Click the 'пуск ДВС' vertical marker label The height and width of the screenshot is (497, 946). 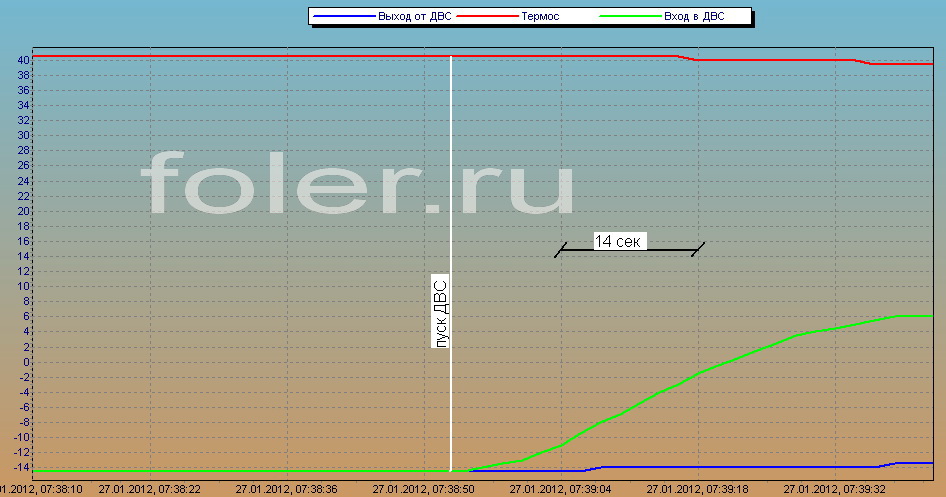(x=441, y=311)
